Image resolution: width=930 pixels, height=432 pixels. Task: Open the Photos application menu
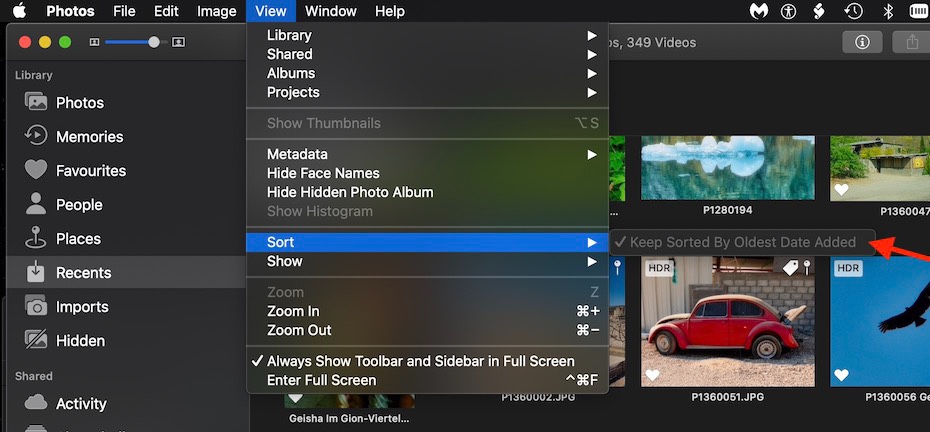point(68,11)
